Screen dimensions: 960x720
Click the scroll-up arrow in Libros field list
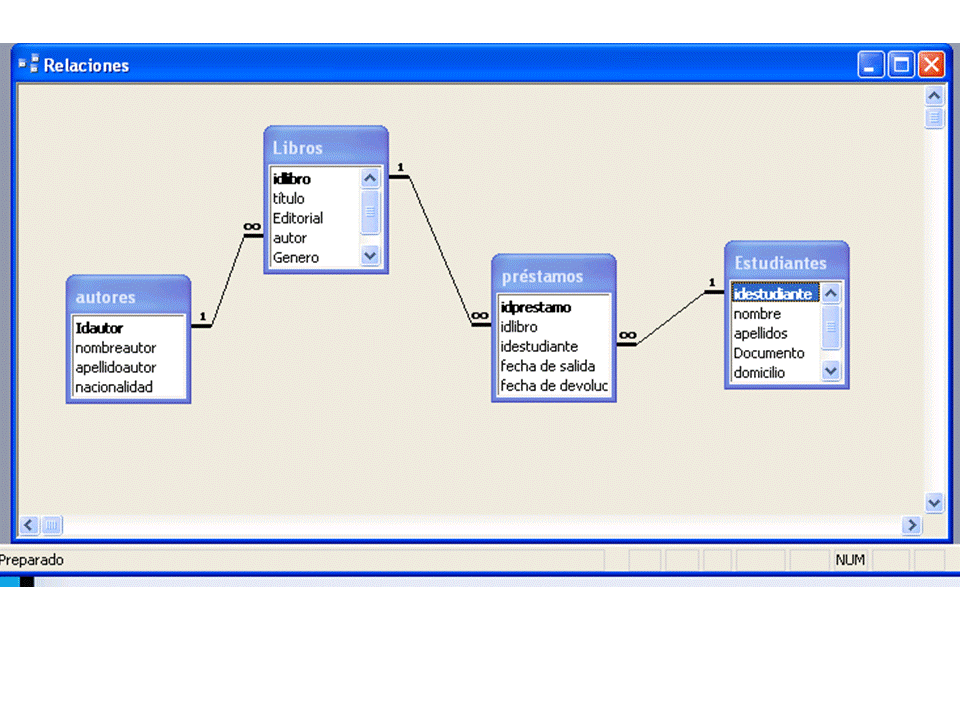point(369,178)
